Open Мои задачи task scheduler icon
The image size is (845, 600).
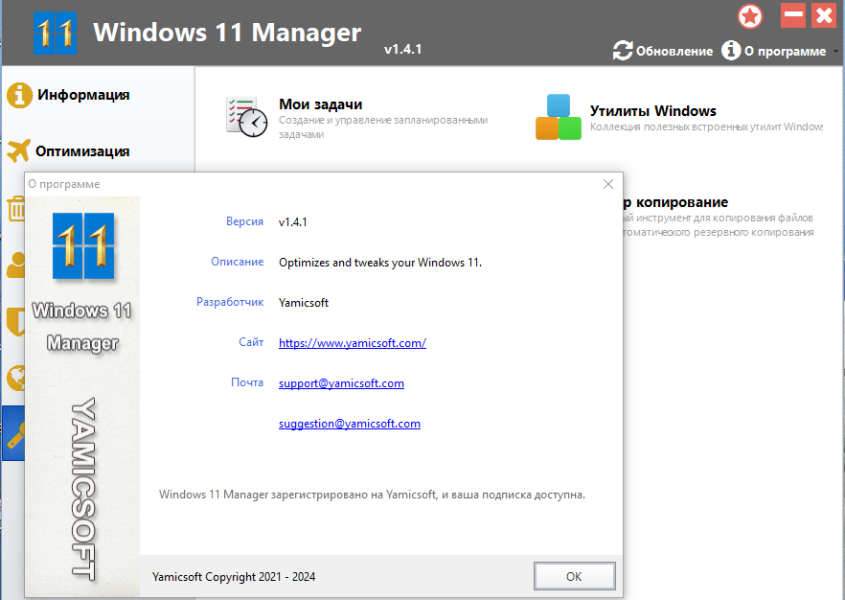click(247, 116)
